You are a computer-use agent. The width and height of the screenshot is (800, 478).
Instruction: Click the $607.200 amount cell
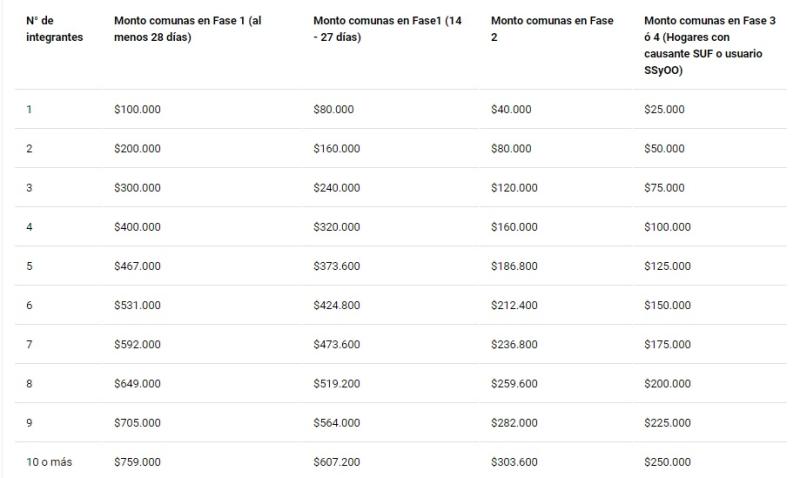337,462
